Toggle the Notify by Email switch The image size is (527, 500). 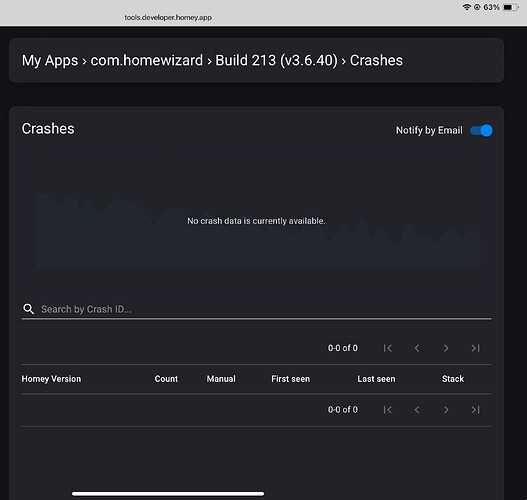pyautogui.click(x=481, y=130)
